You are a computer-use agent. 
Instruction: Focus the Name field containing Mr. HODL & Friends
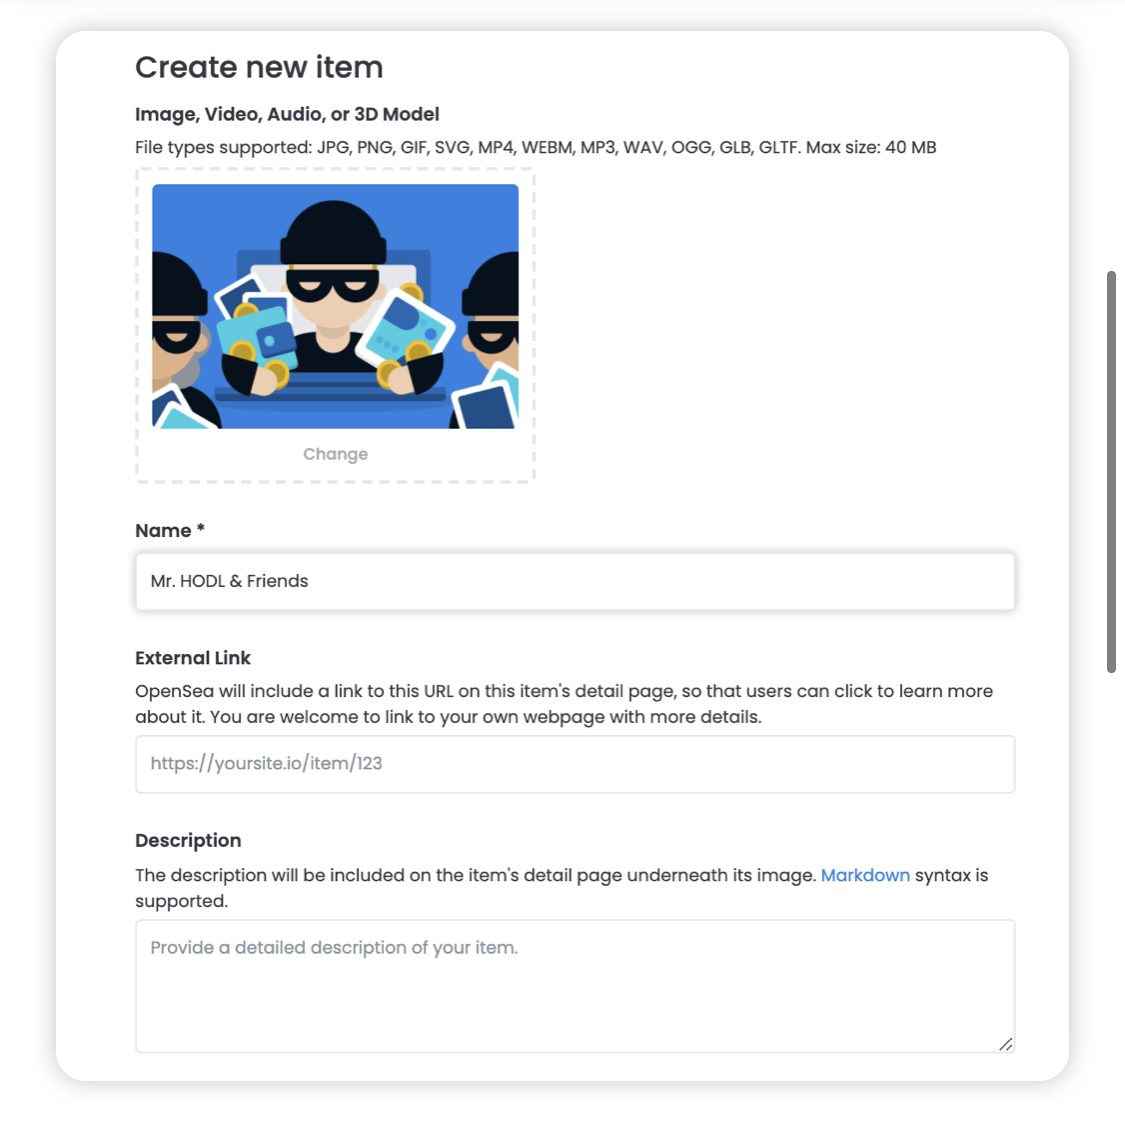point(574,581)
